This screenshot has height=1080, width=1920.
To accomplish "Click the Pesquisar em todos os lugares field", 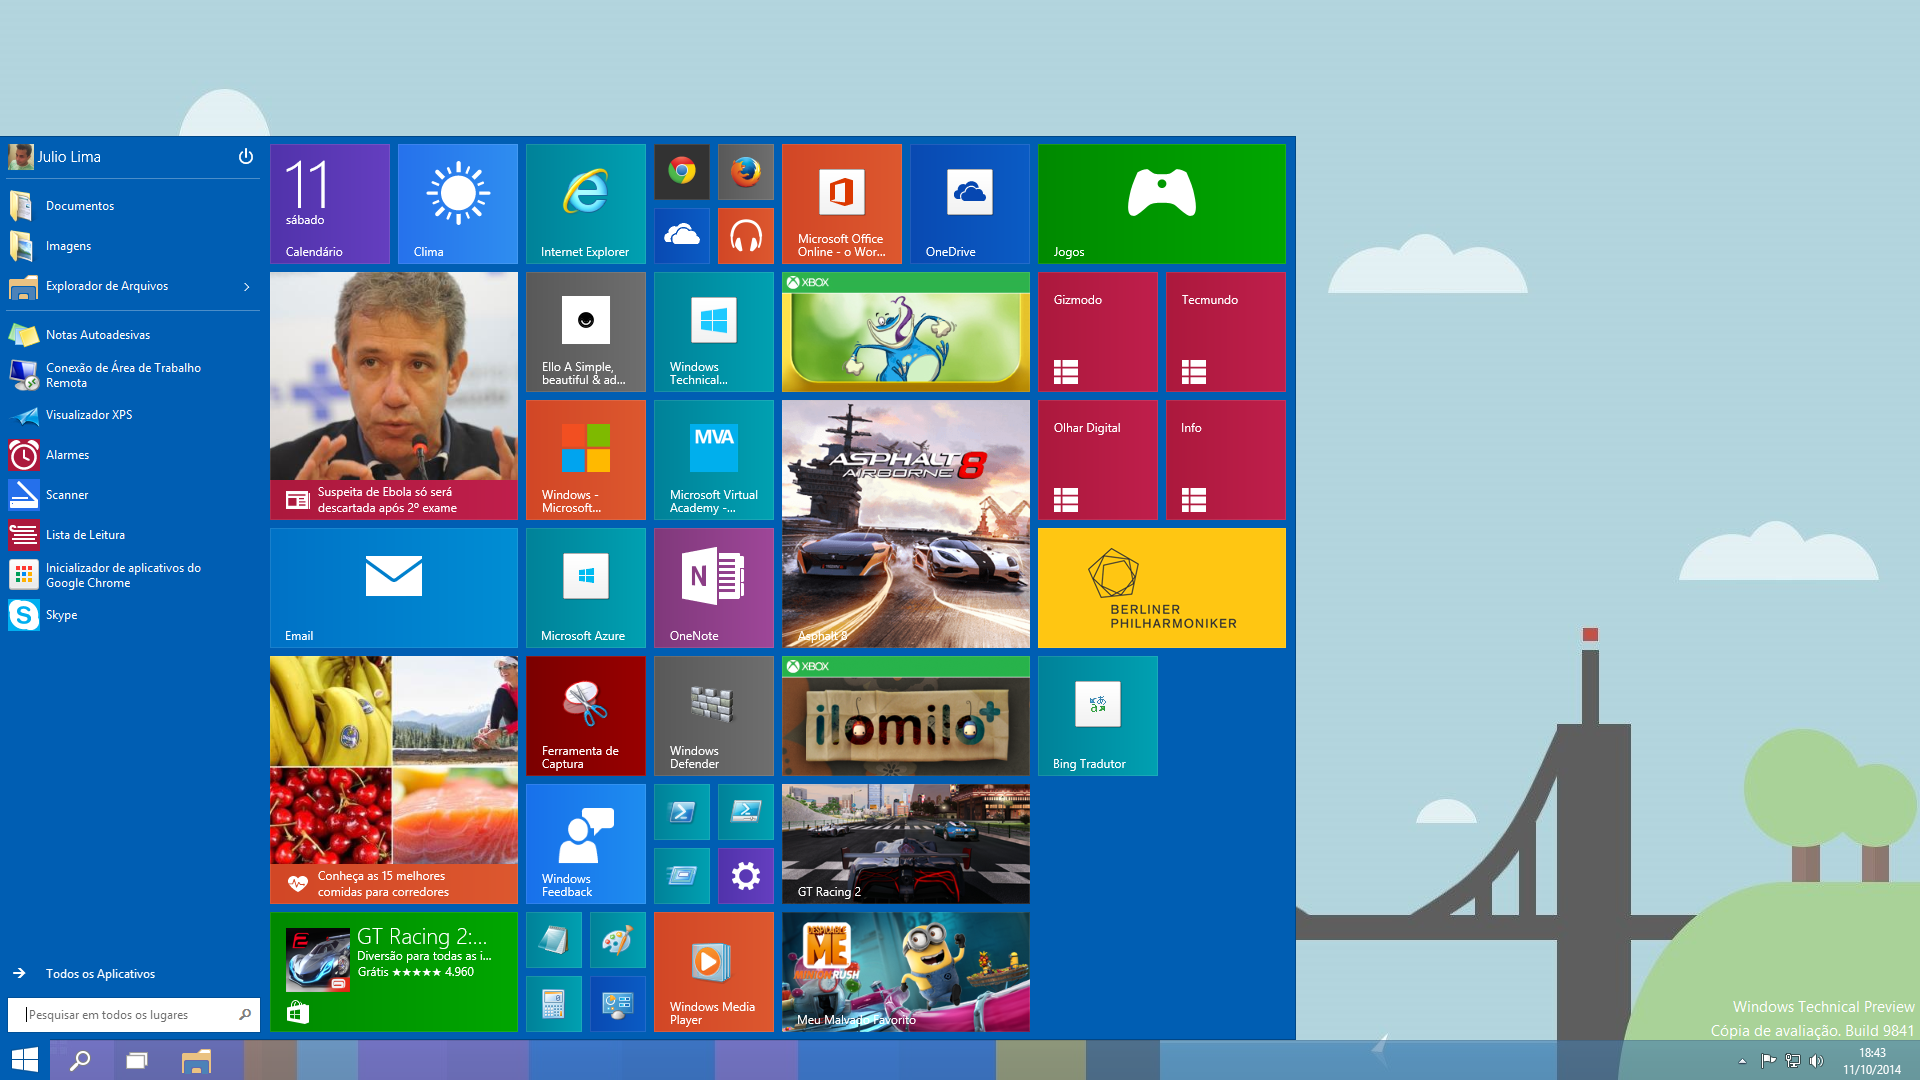I will coord(134,1015).
